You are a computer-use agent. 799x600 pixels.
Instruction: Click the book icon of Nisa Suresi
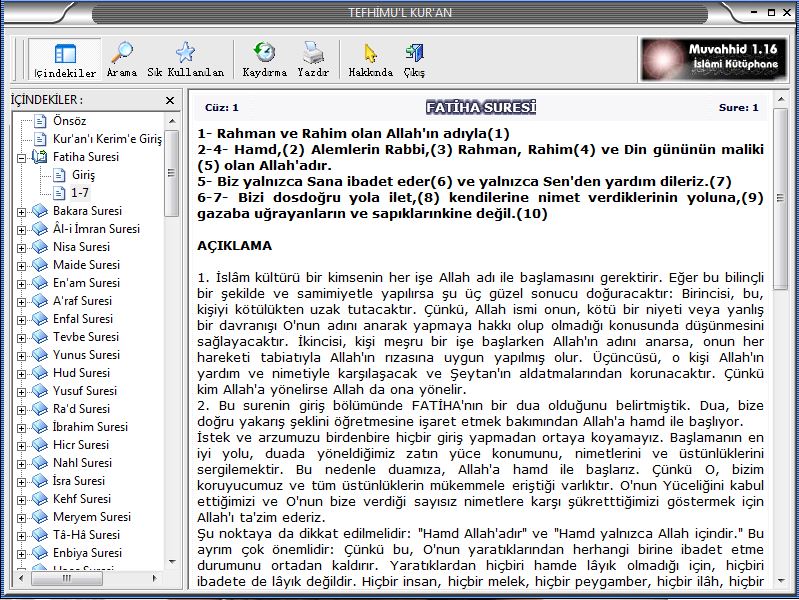(x=40, y=247)
